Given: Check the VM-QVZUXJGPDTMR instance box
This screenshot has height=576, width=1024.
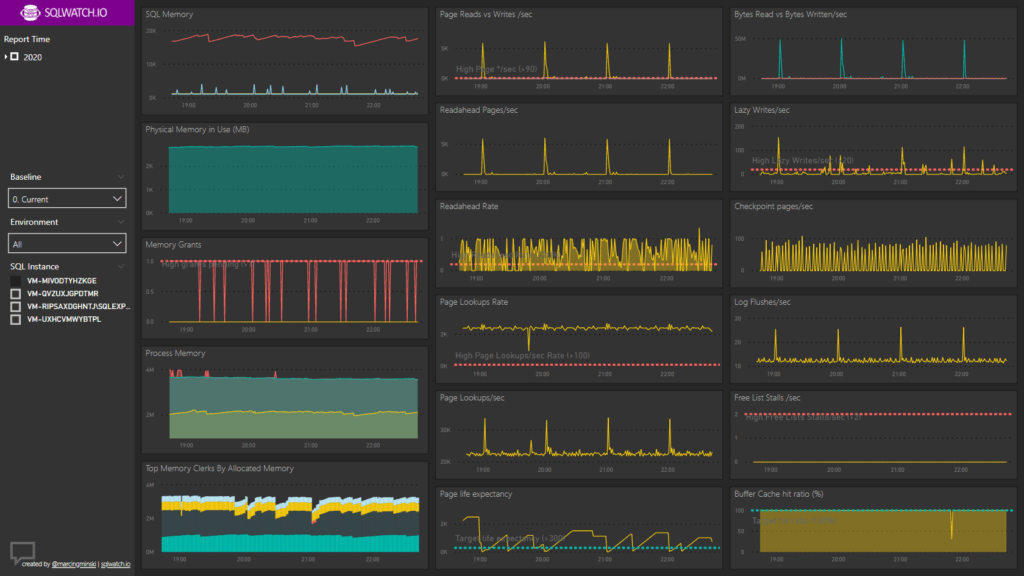Looking at the screenshot, I should (x=16, y=294).
